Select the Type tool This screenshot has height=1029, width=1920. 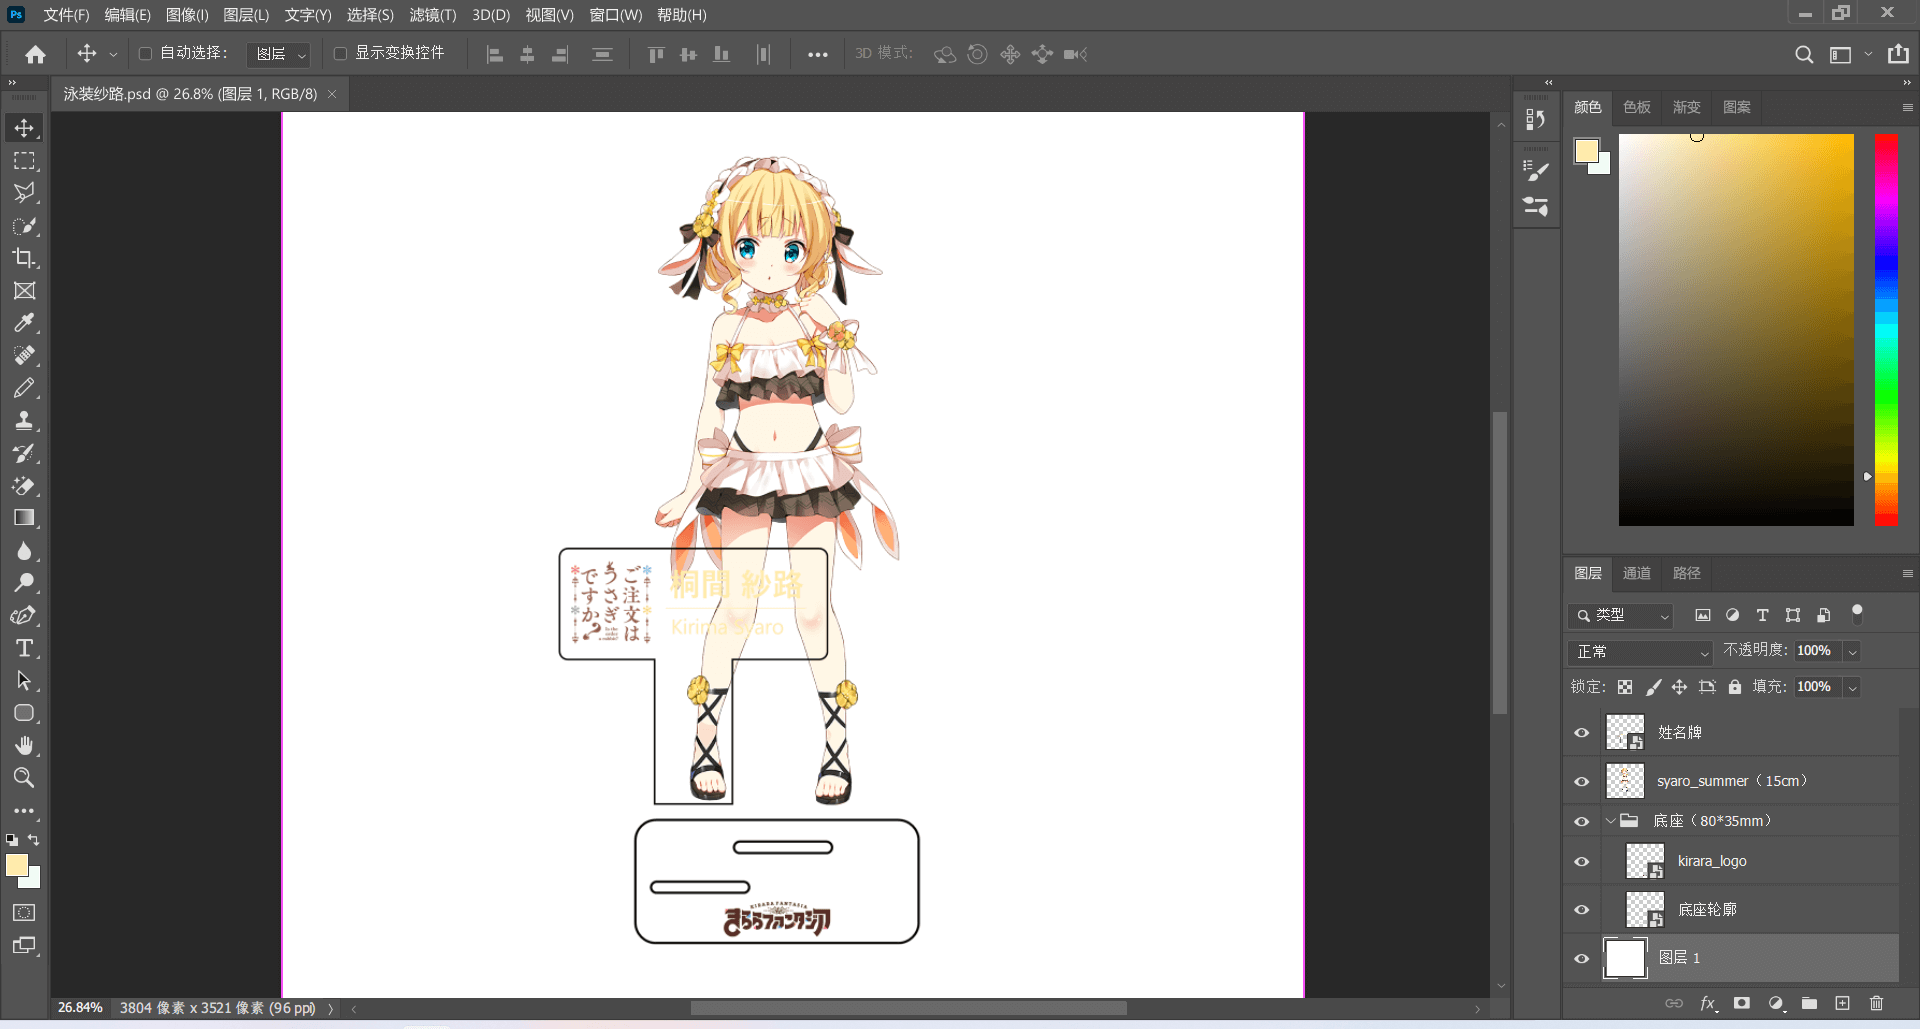(24, 648)
